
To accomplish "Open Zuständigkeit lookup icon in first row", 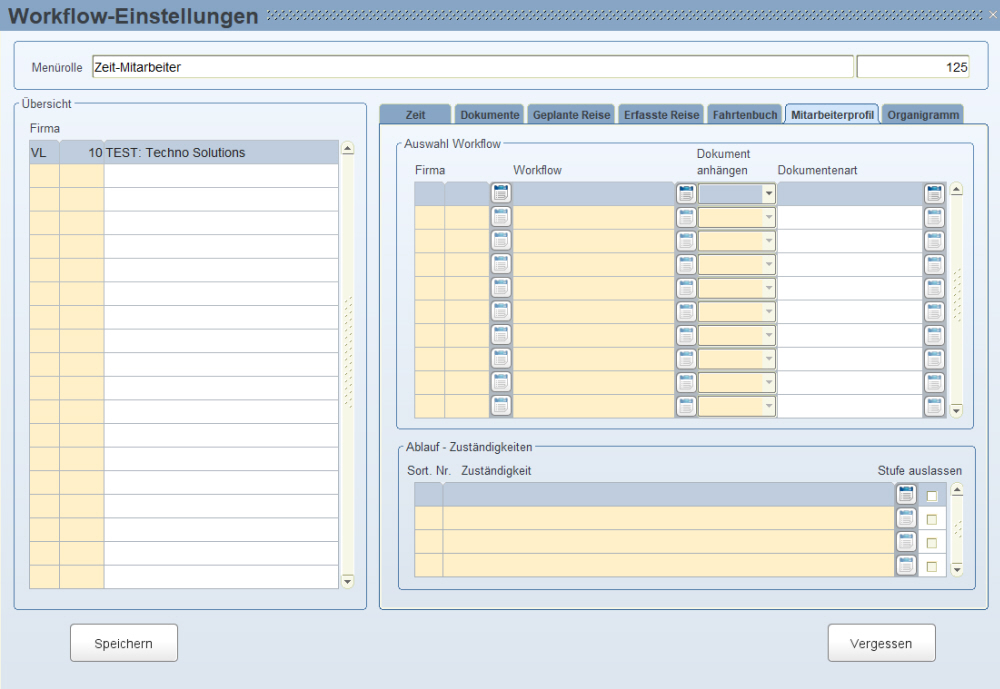I will coord(906,494).
